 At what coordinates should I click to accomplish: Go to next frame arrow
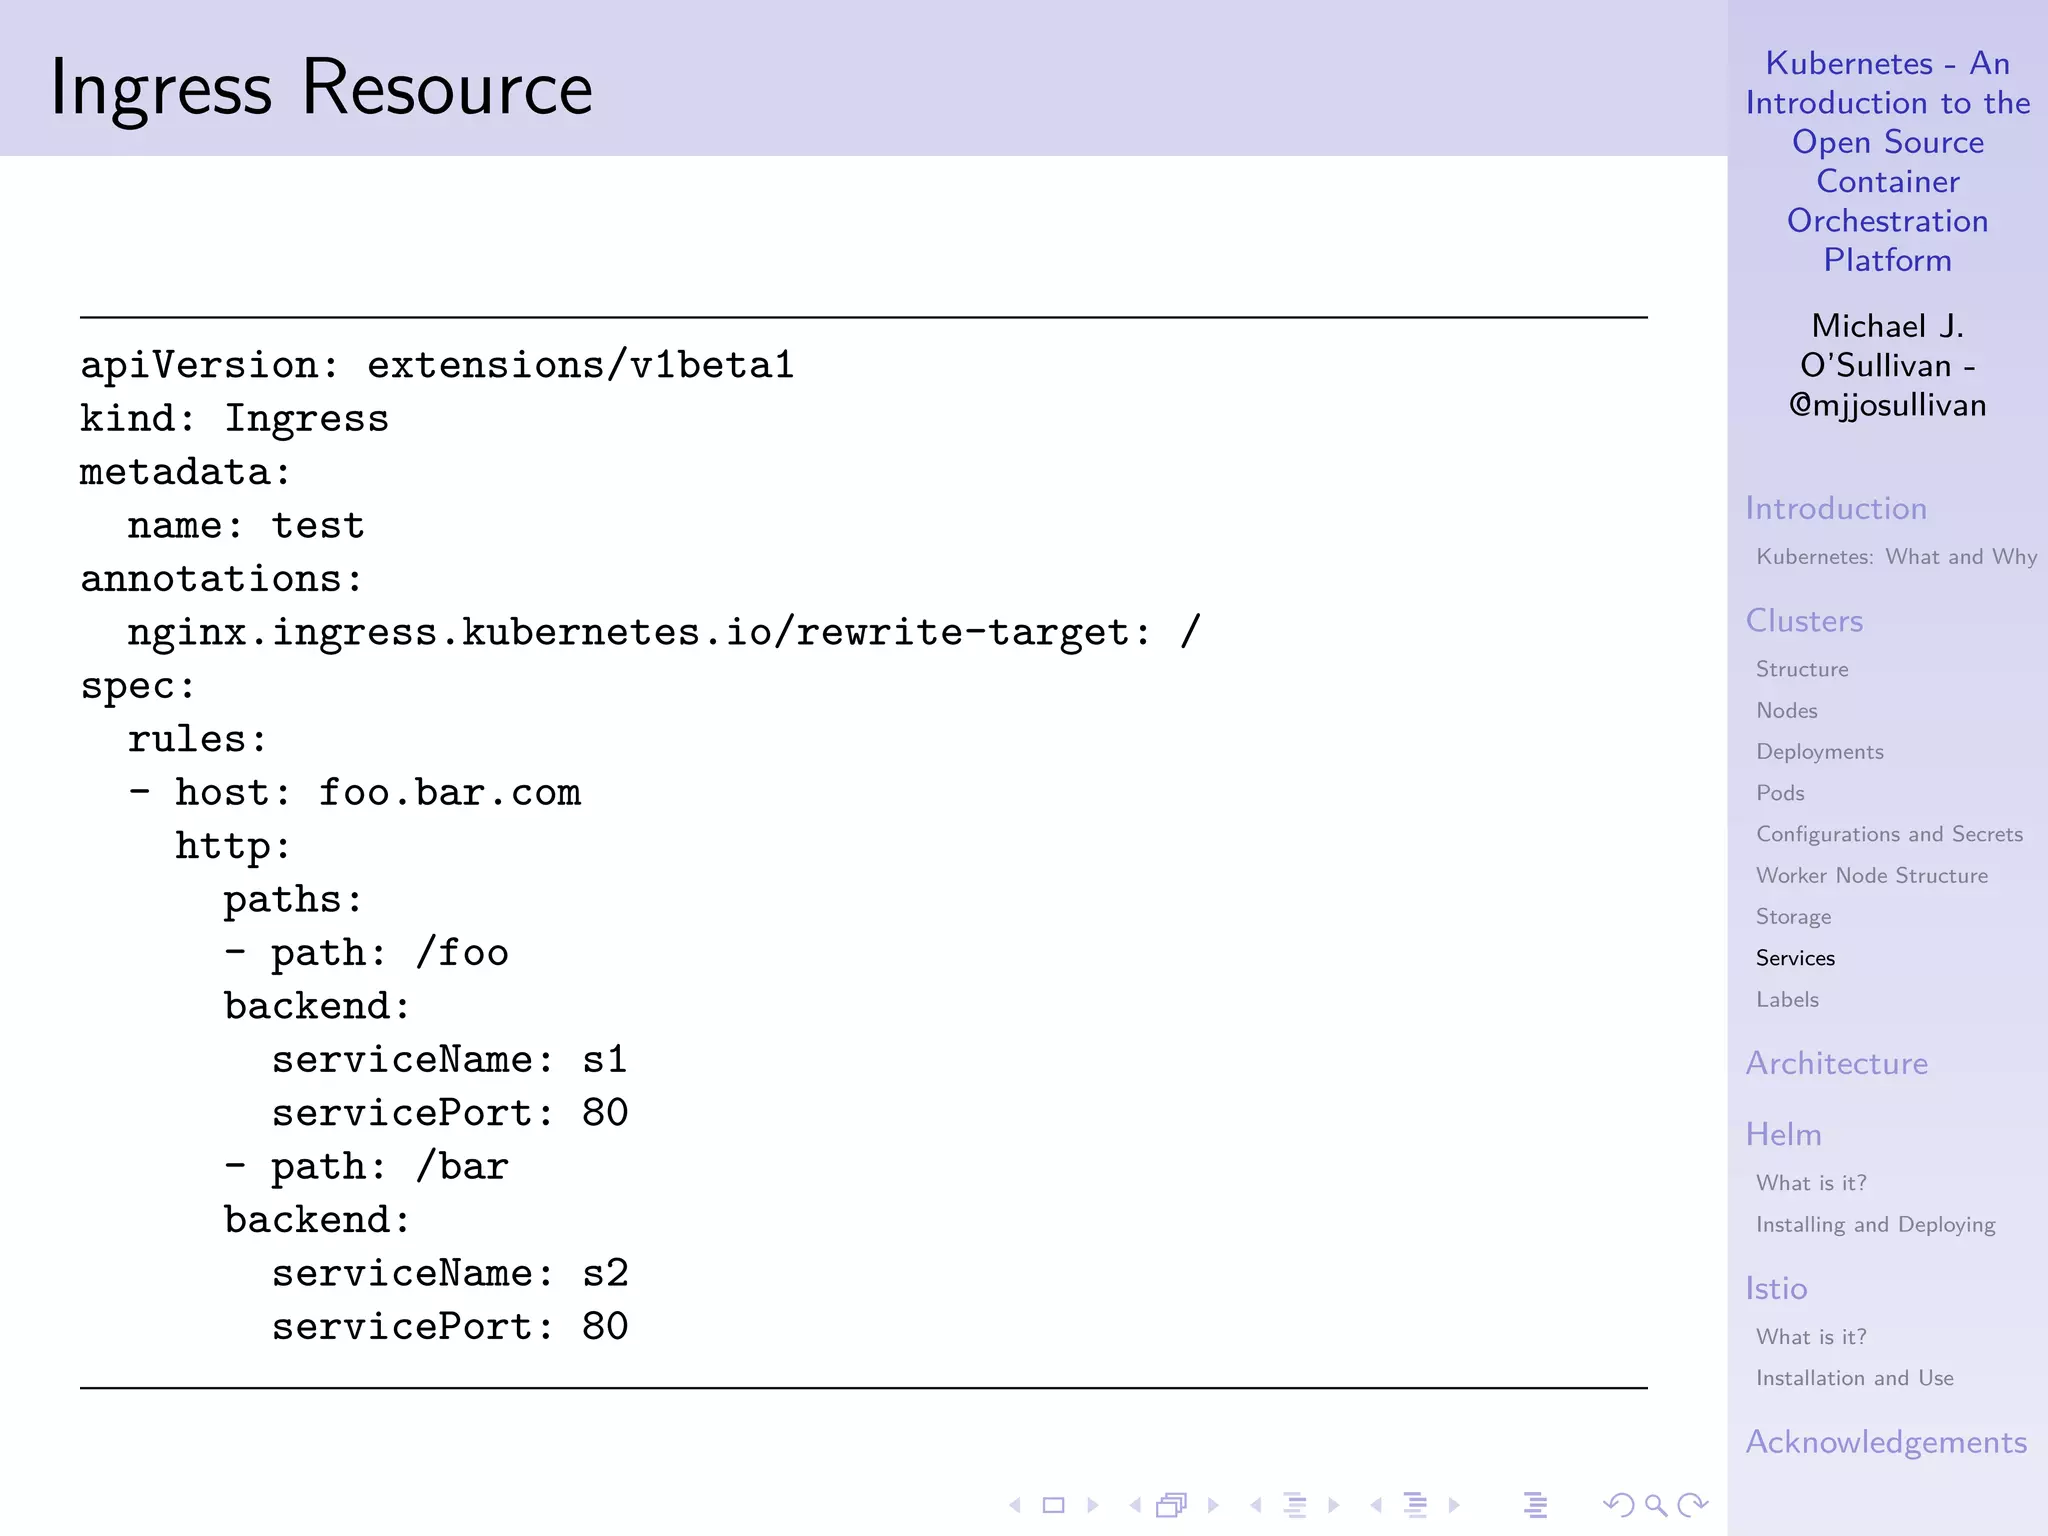(x=1213, y=1505)
